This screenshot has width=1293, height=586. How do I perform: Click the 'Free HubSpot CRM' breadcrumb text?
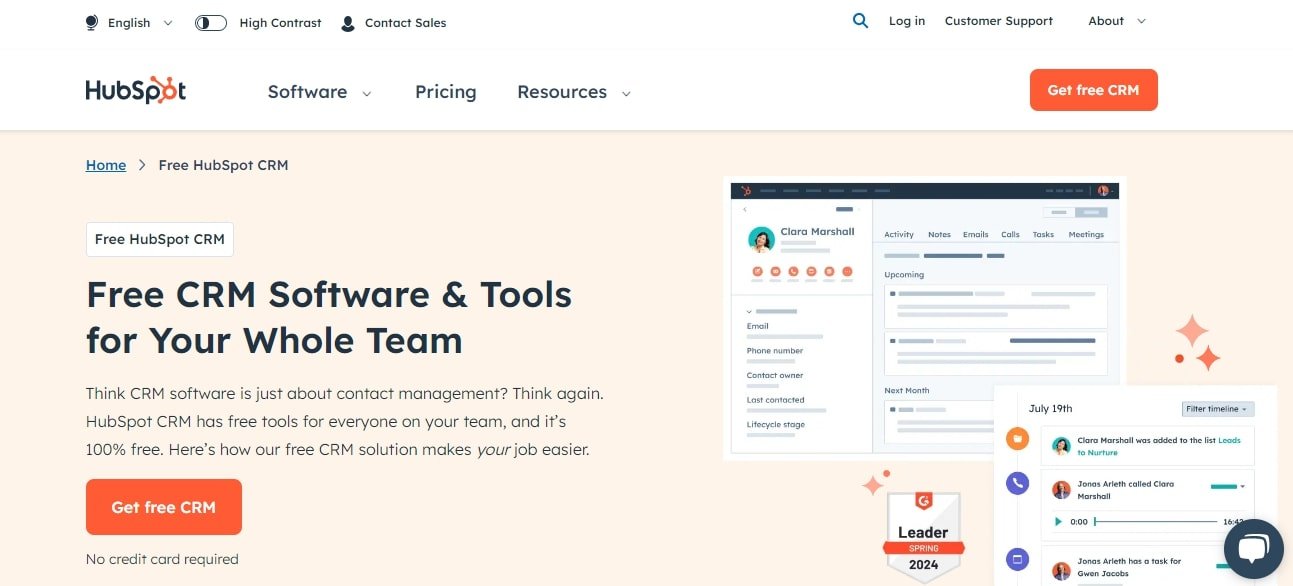coord(223,165)
